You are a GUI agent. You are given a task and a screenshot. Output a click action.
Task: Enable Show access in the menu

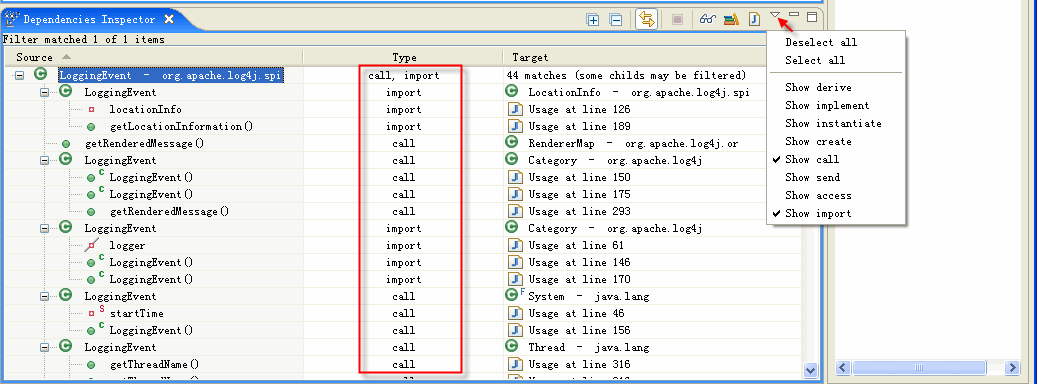[818, 196]
